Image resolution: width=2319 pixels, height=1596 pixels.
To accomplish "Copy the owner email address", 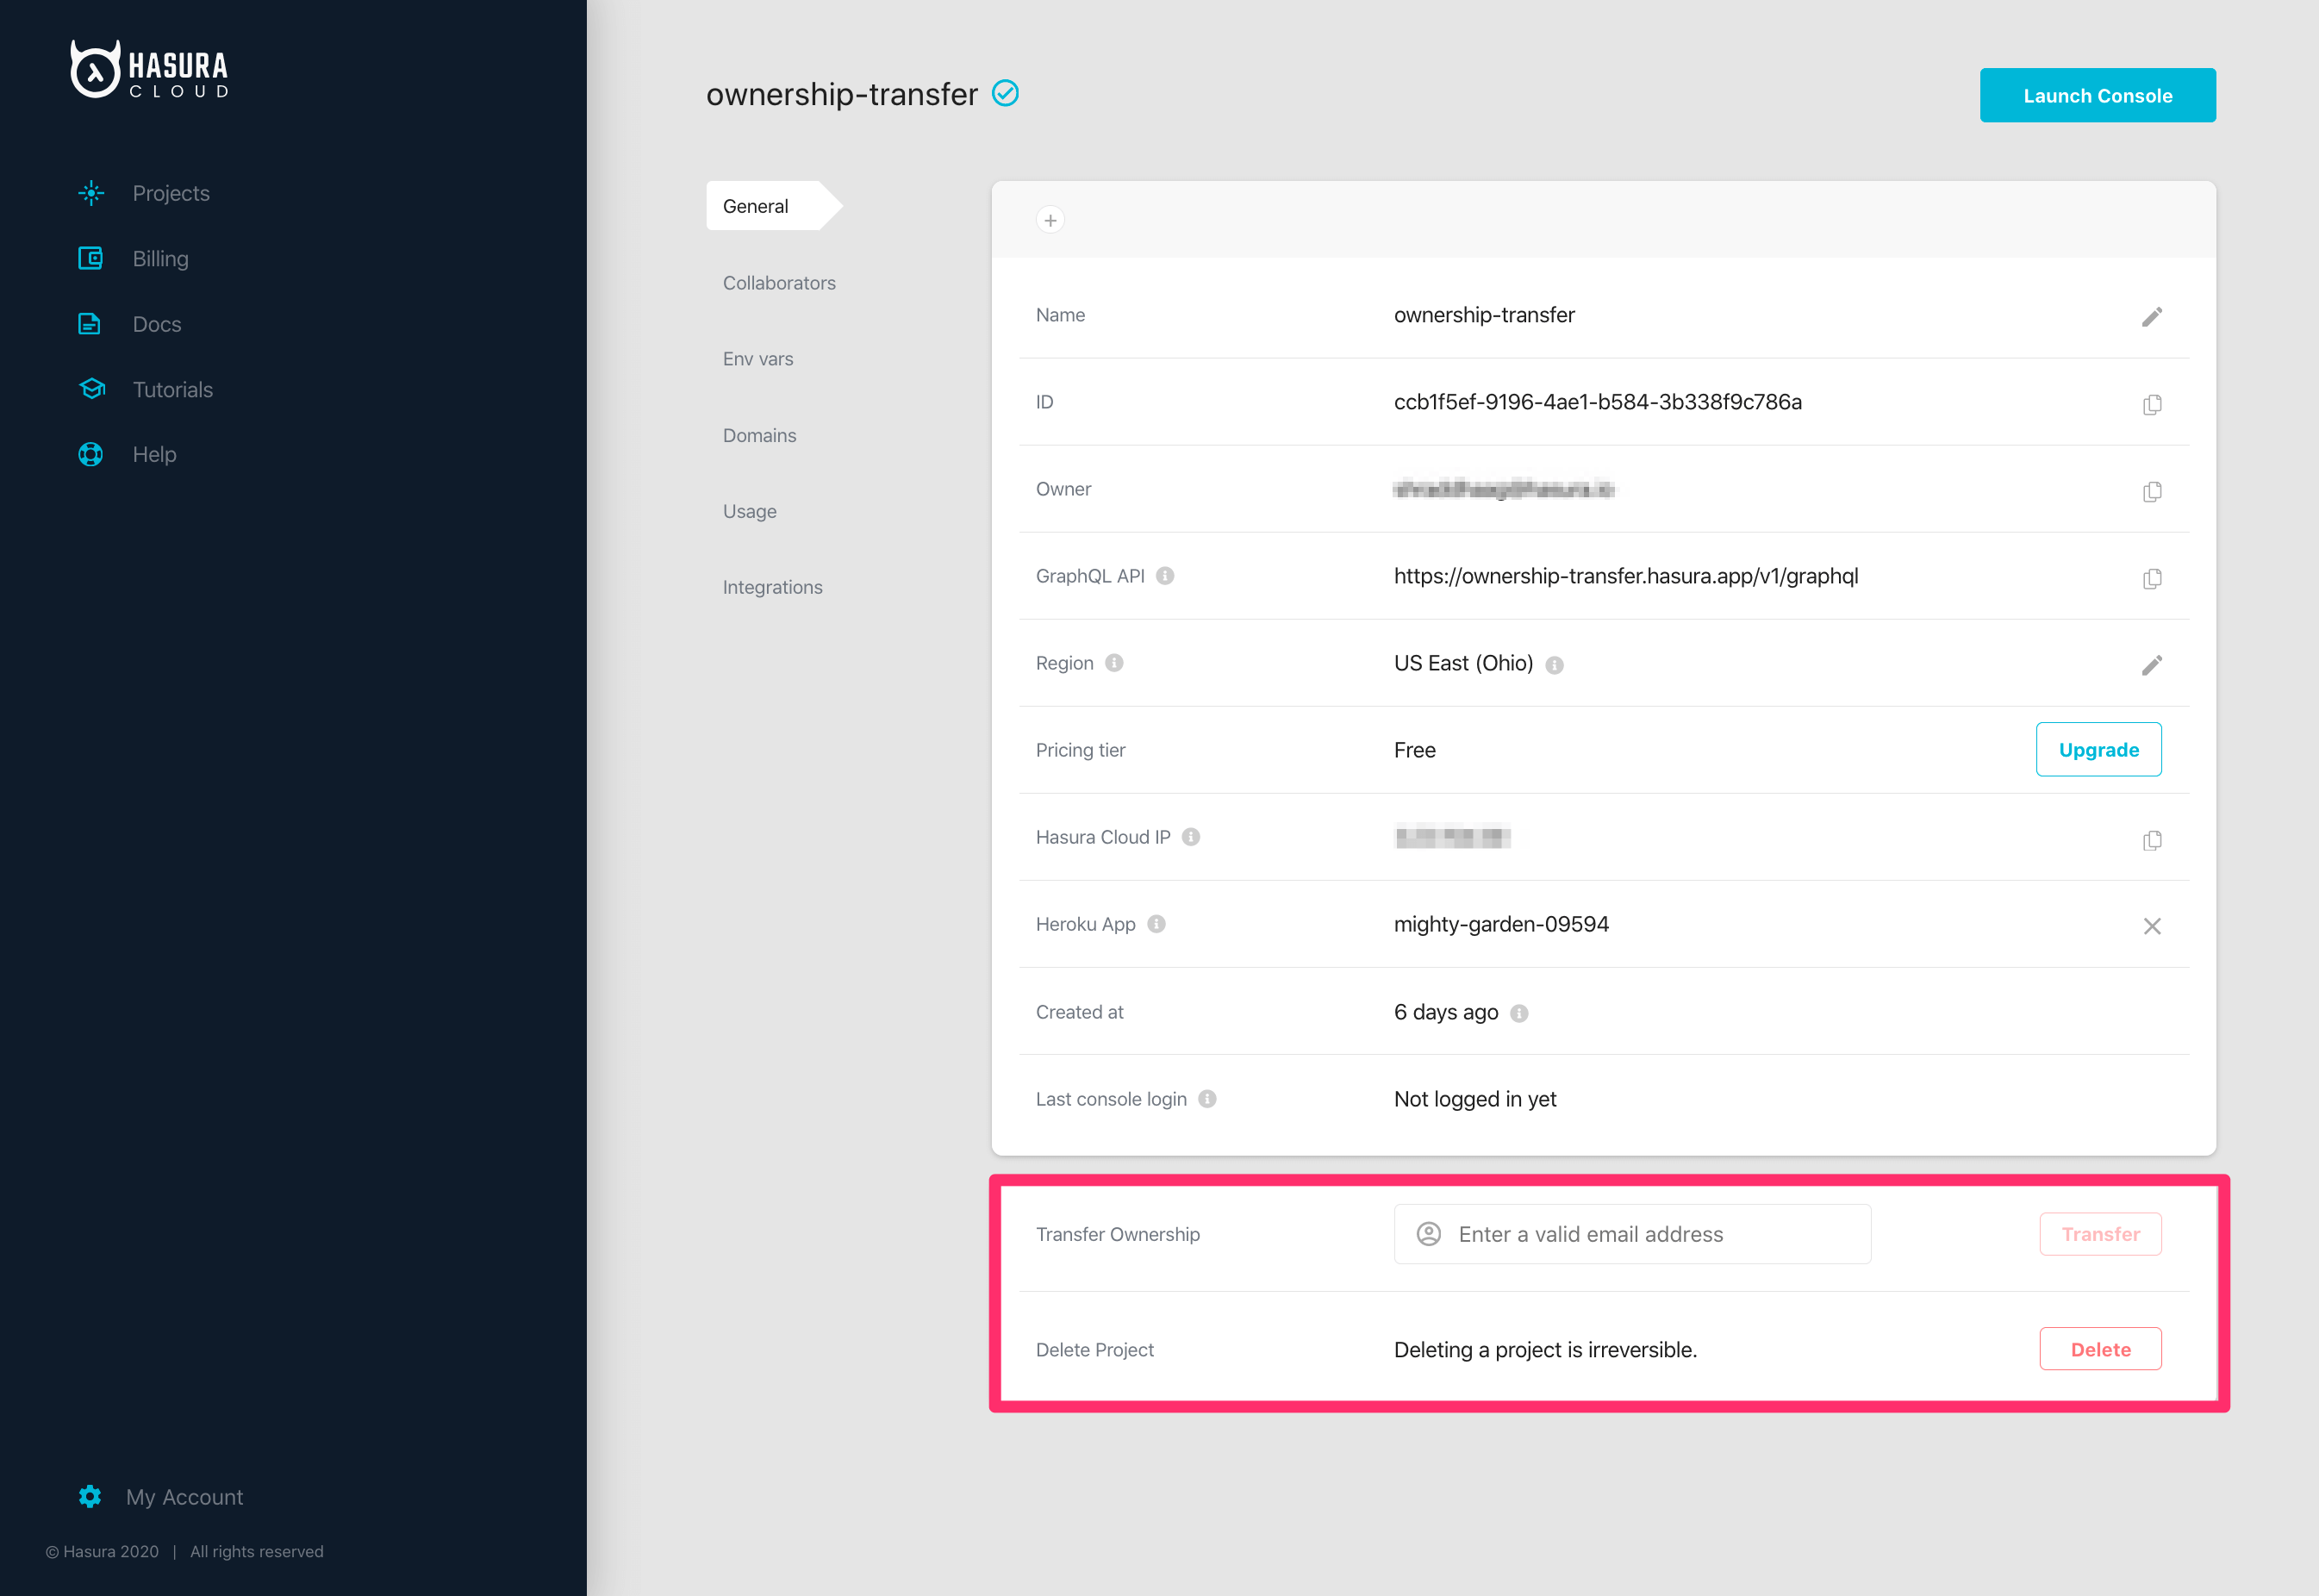I will tap(2151, 491).
